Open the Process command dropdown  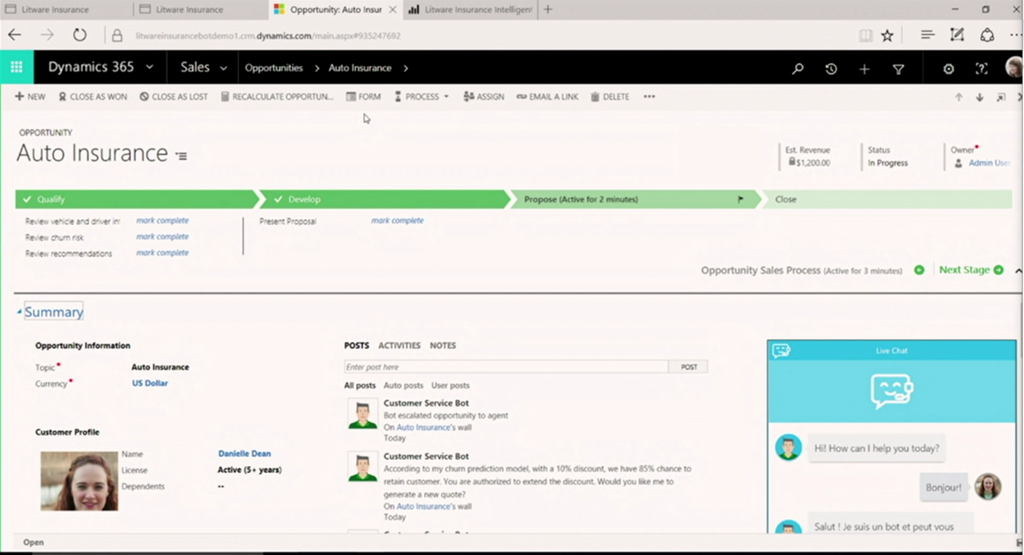pos(421,97)
